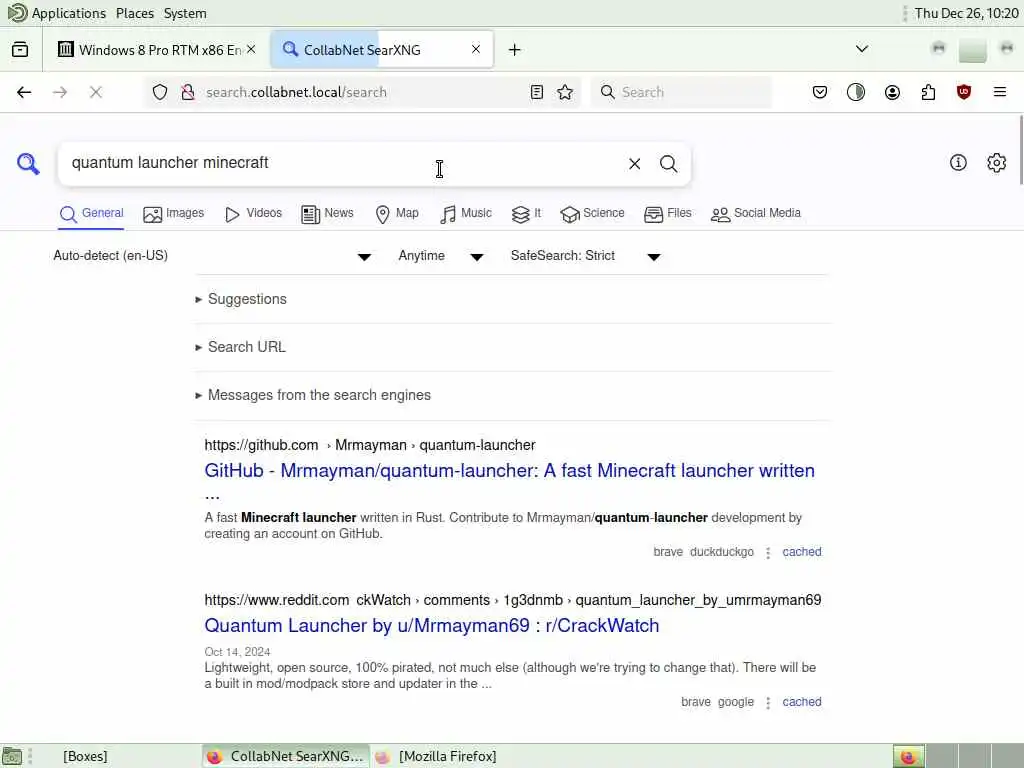Clear the search query with the X icon
The width and height of the screenshot is (1024, 768).
tap(634, 164)
